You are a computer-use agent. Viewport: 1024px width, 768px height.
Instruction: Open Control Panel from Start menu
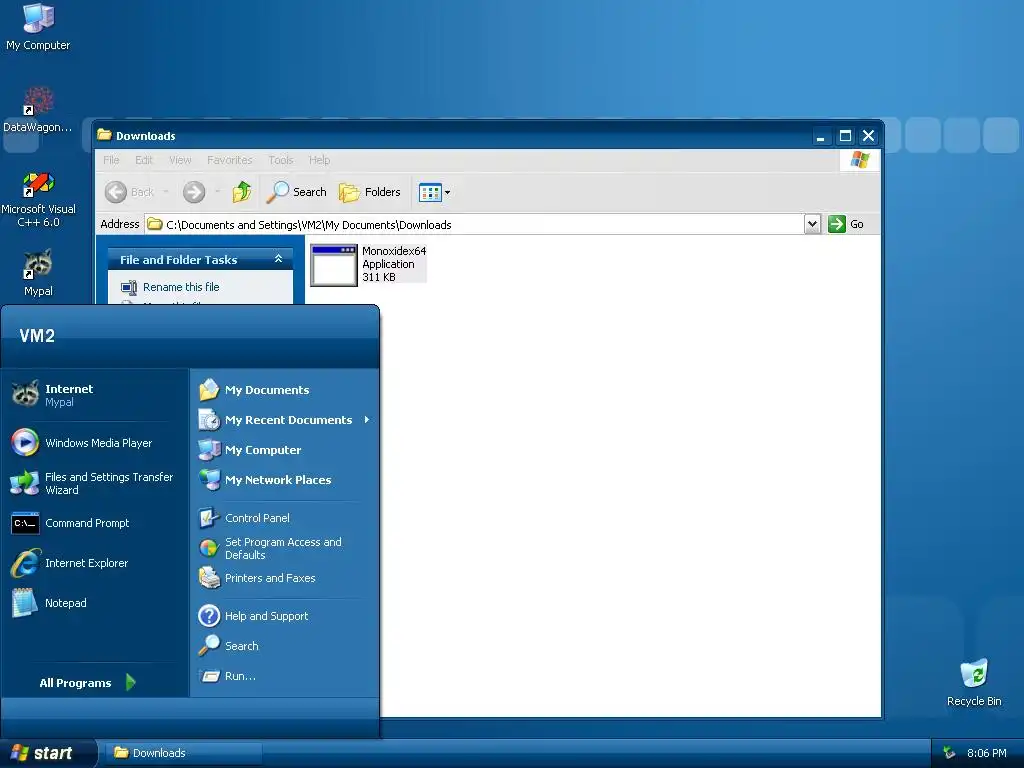285,518
